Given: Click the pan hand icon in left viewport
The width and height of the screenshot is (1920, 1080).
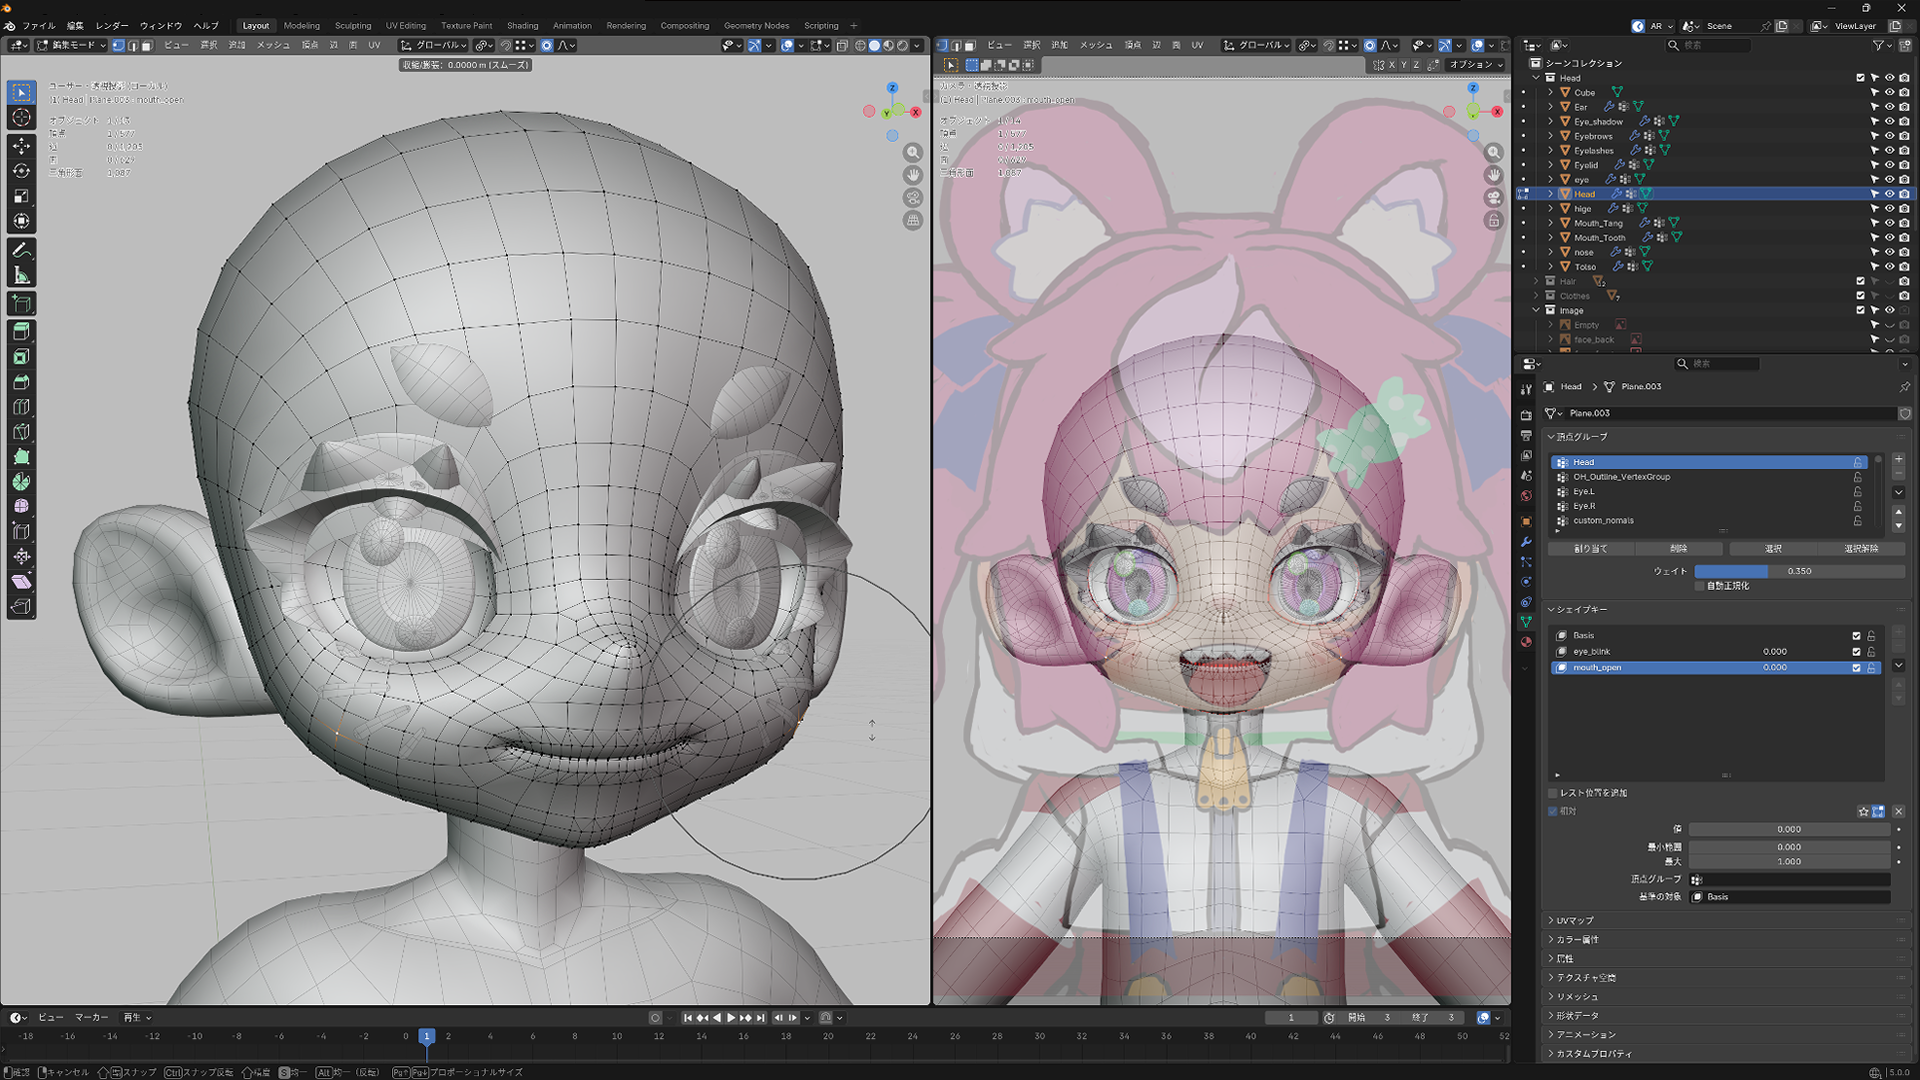Looking at the screenshot, I should (x=913, y=175).
